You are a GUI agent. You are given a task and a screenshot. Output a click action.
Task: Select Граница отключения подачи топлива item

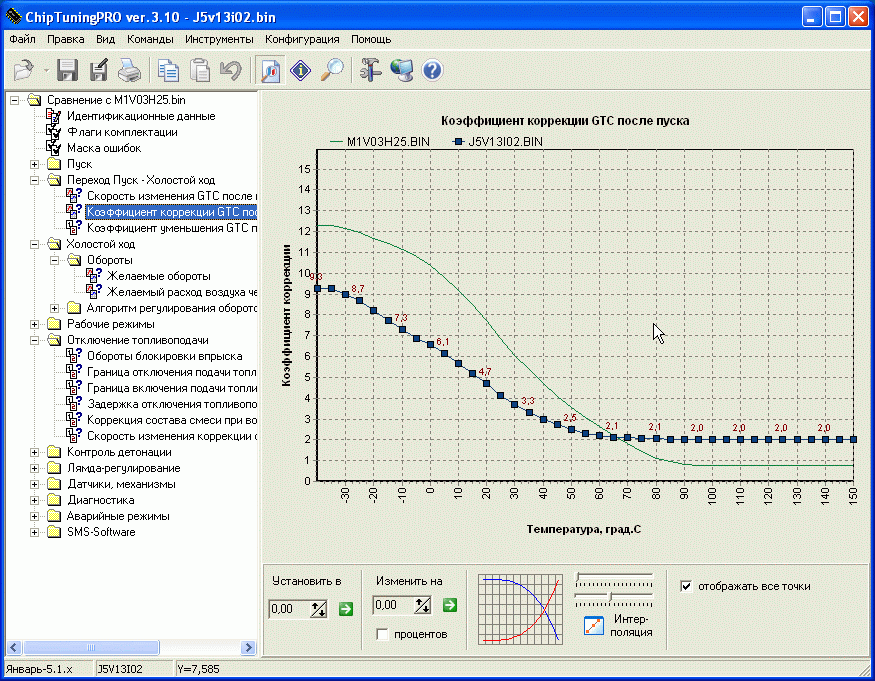pyautogui.click(x=172, y=372)
